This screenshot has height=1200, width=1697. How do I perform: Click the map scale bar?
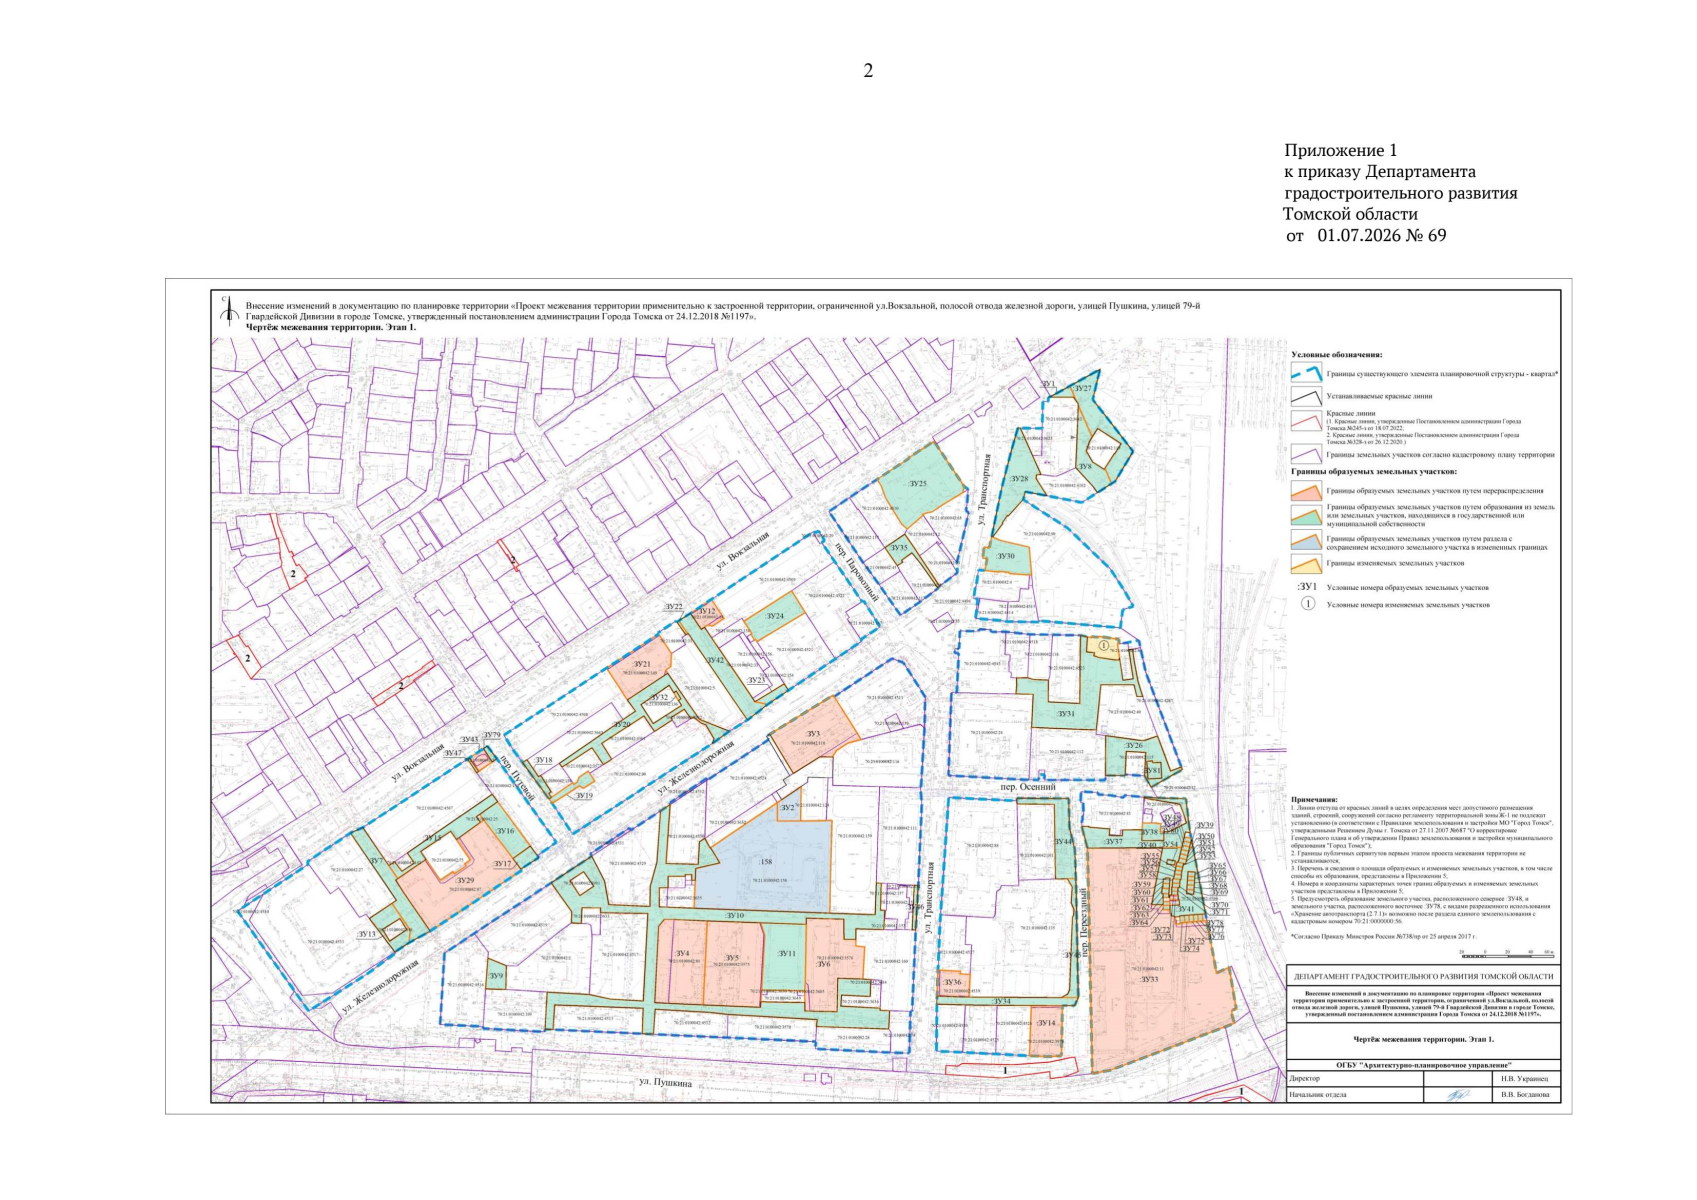tap(1506, 953)
